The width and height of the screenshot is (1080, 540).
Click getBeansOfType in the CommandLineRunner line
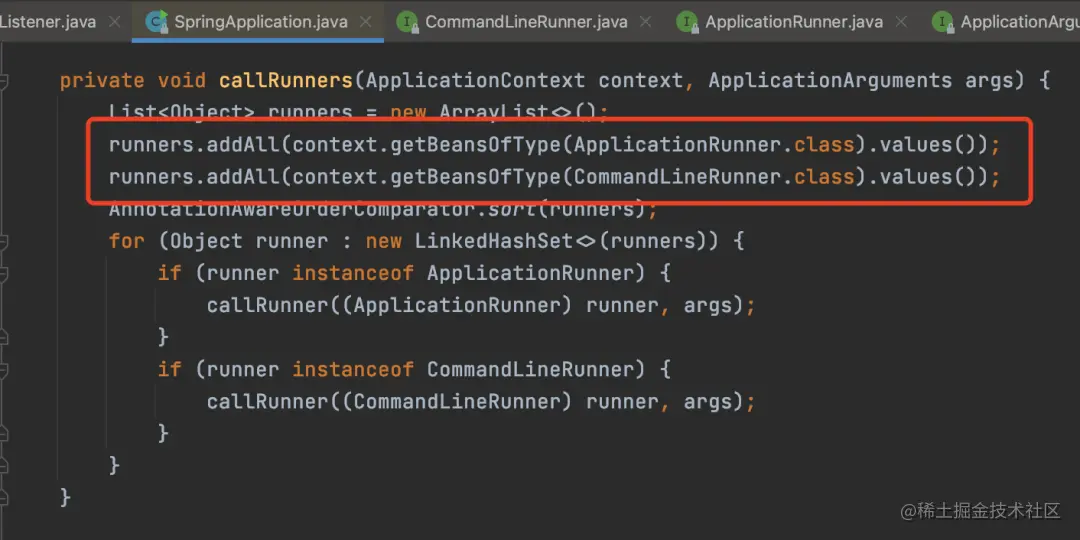(x=475, y=177)
